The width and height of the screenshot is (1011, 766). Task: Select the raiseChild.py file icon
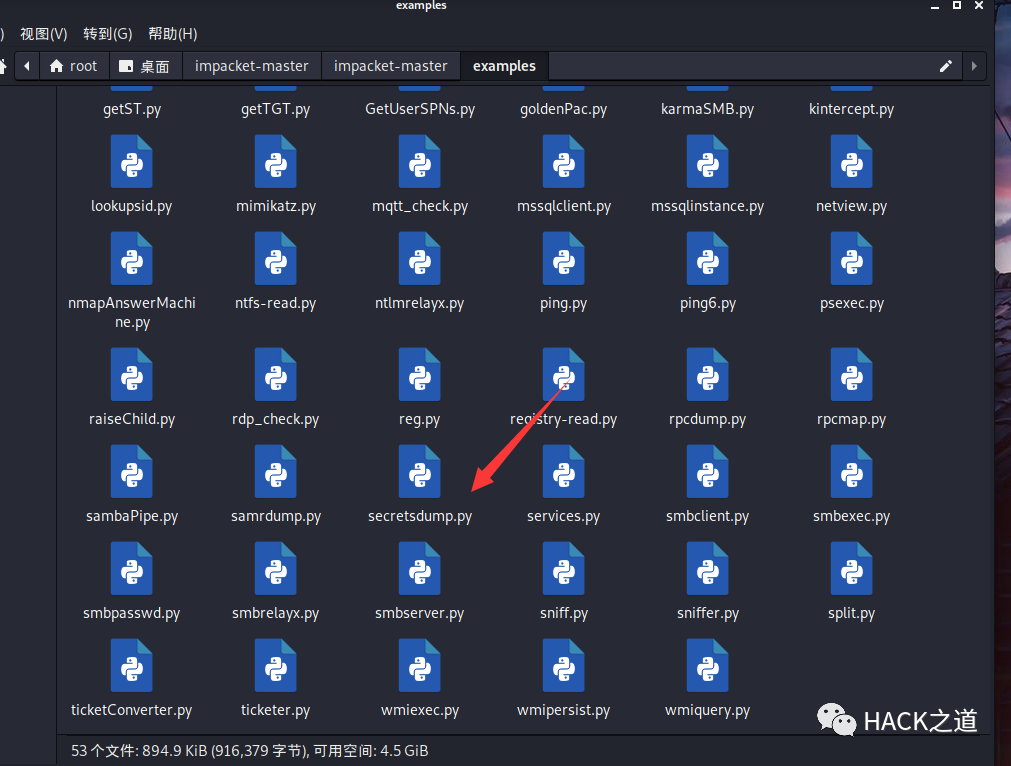pyautogui.click(x=132, y=375)
